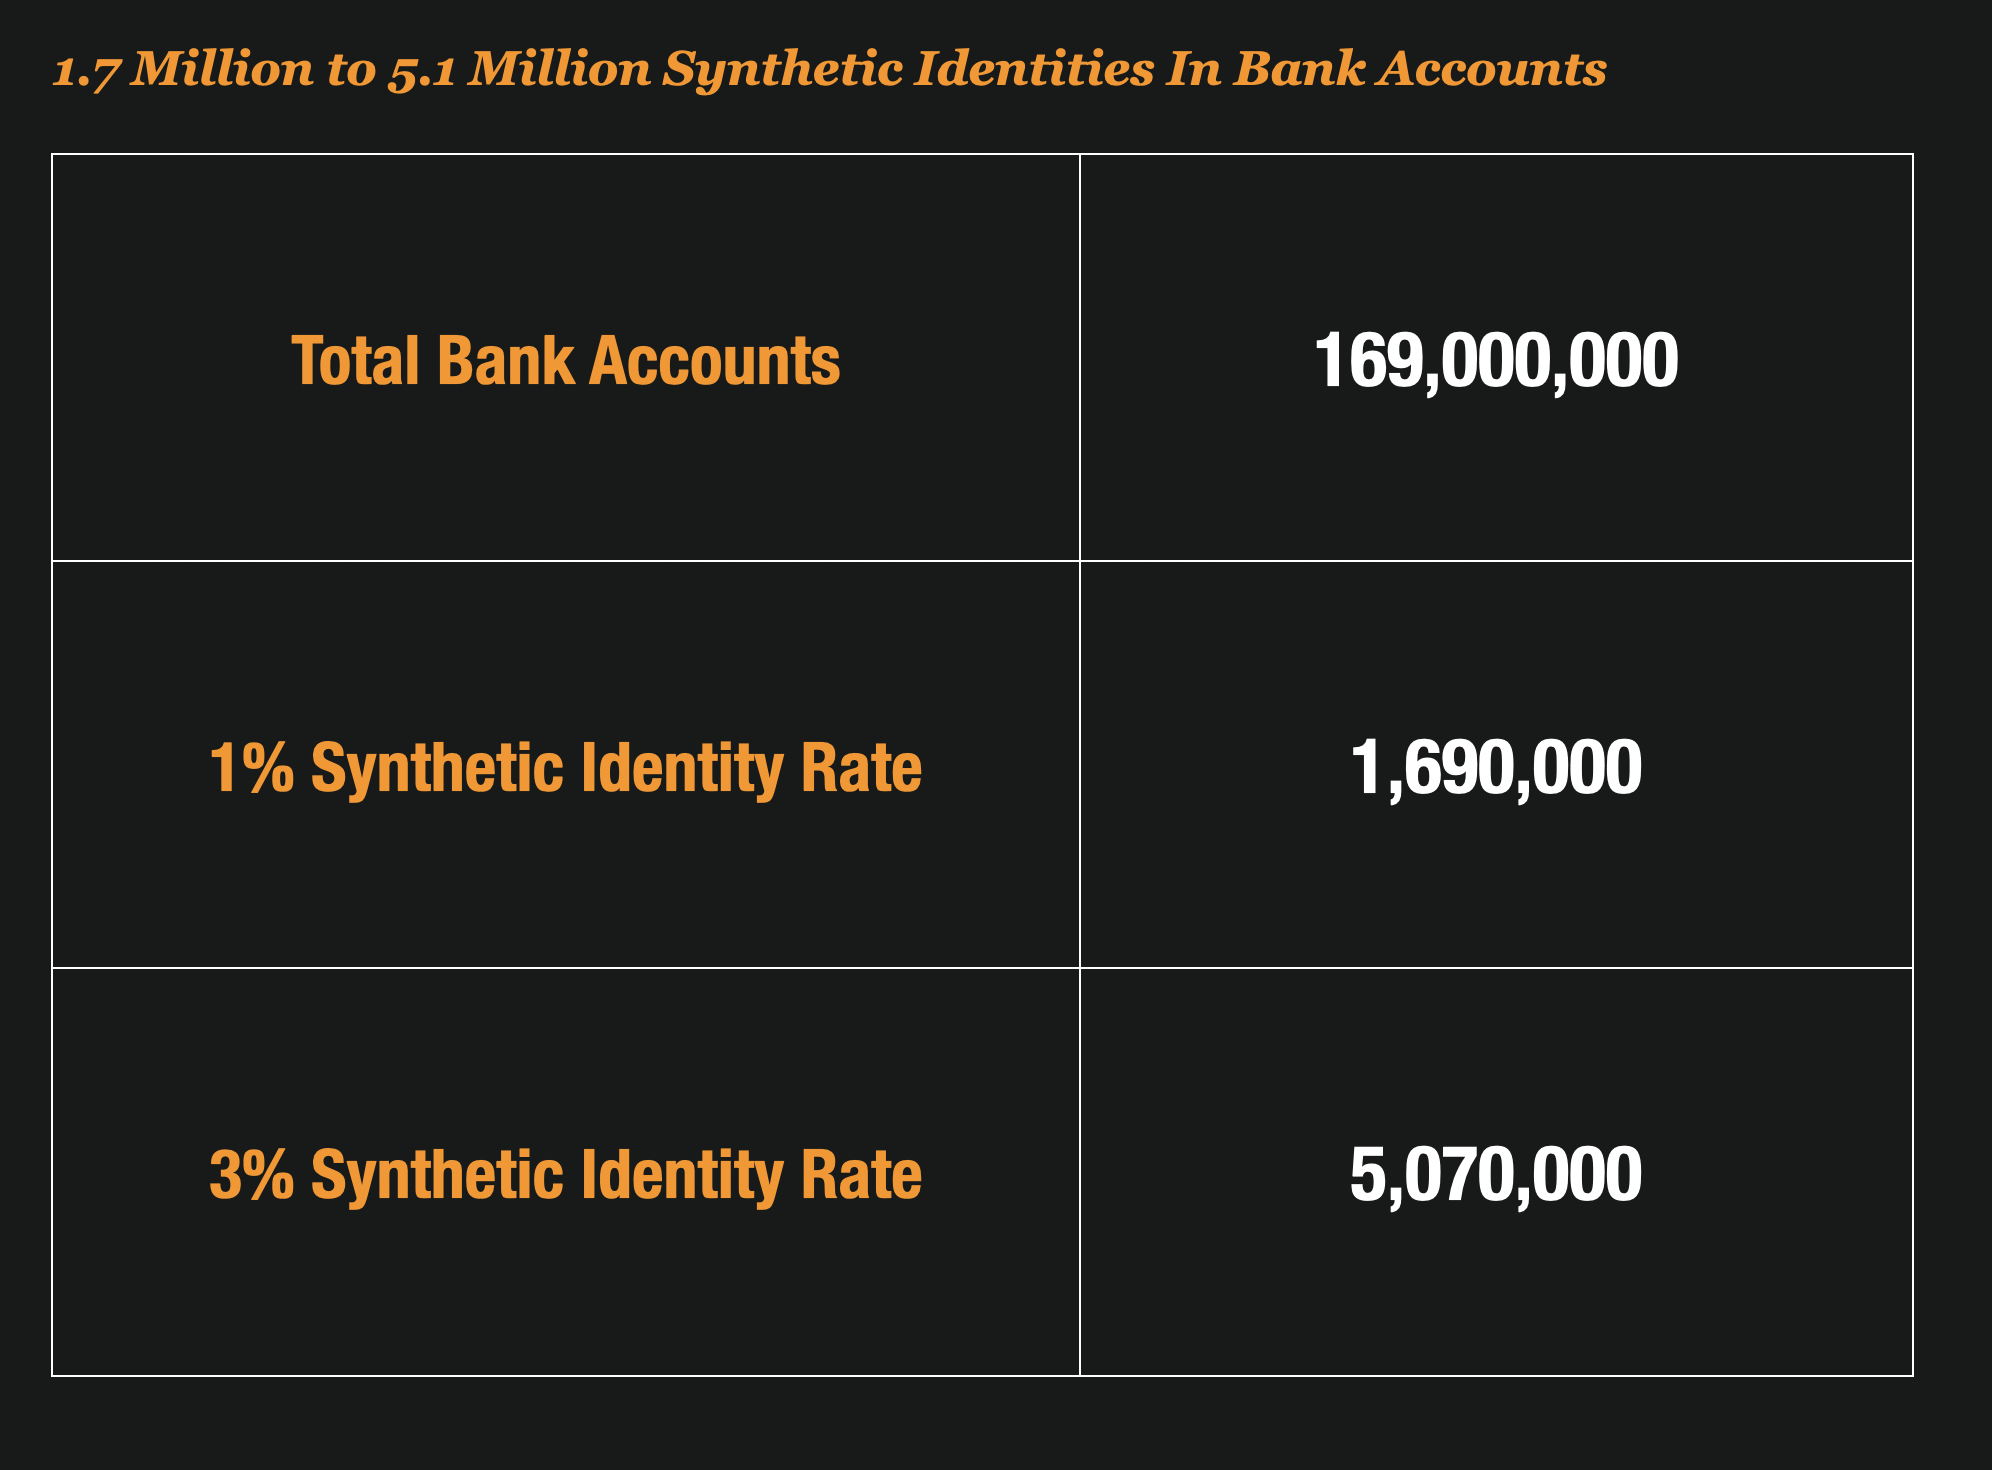Click the right border of the table
Screen dimensions: 1992x1470
click(1913, 765)
